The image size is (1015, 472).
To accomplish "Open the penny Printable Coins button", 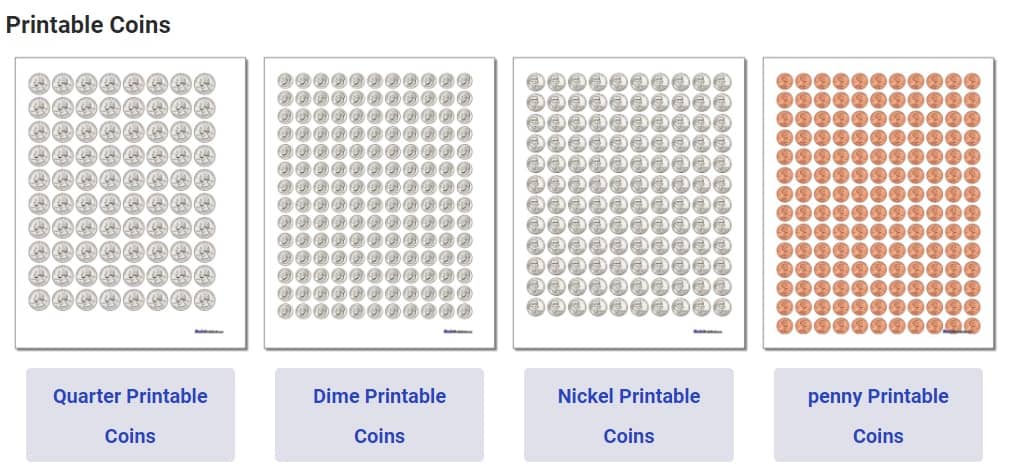I will [878, 415].
